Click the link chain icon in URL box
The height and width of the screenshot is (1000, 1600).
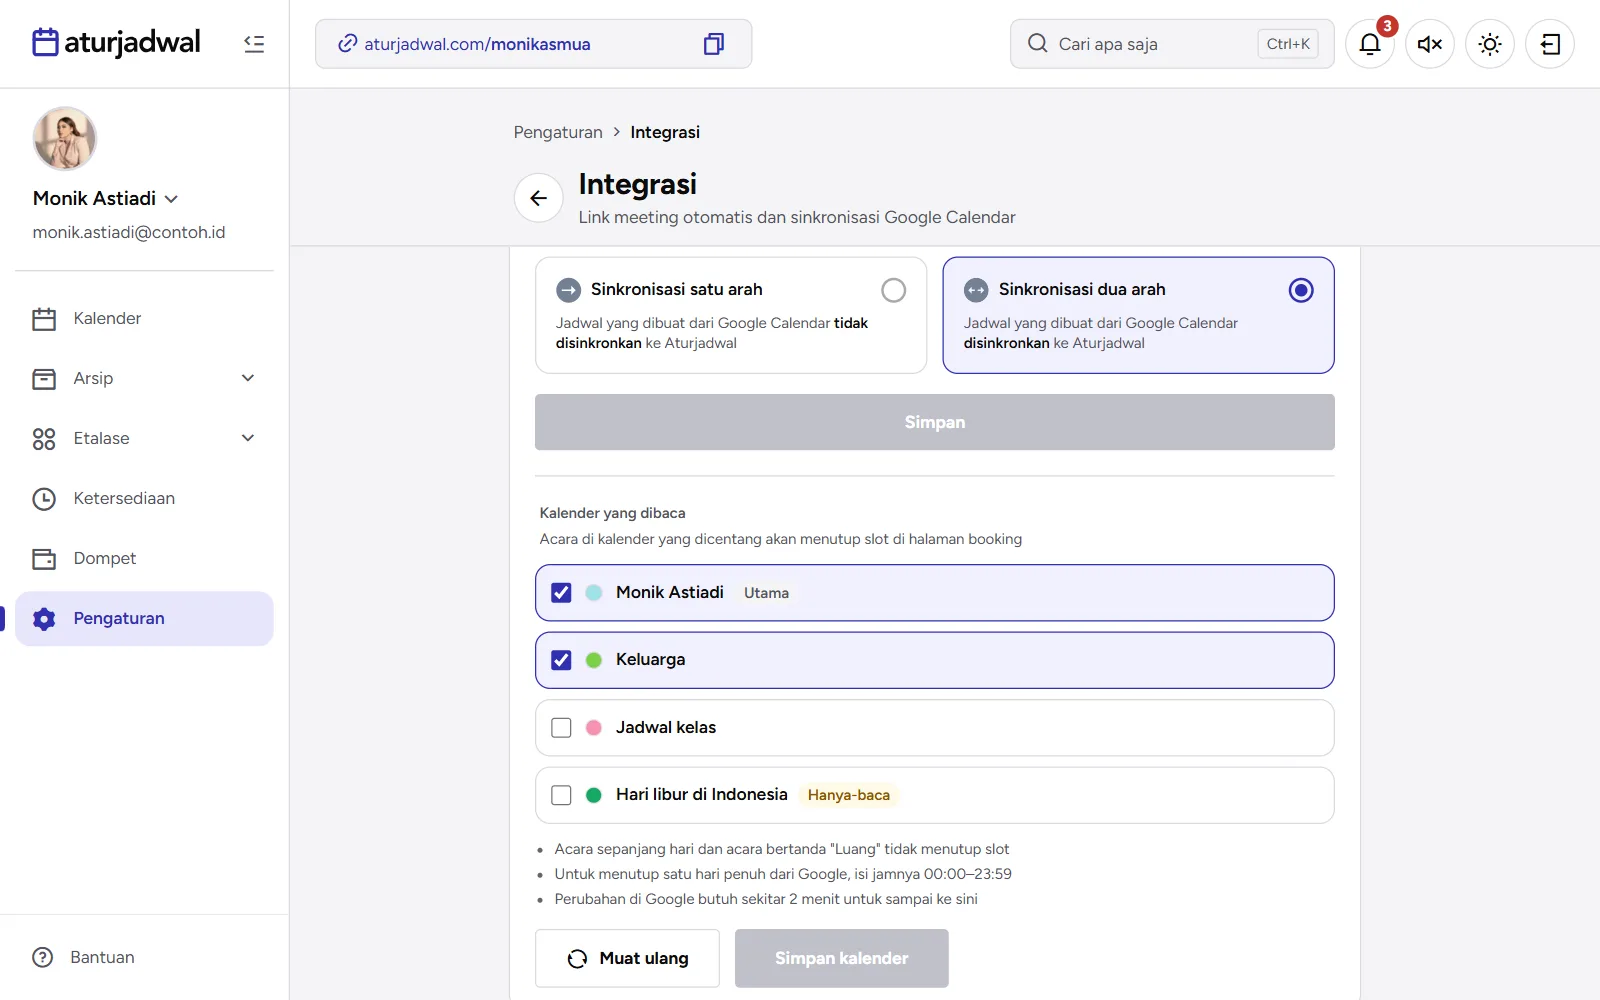coord(347,44)
